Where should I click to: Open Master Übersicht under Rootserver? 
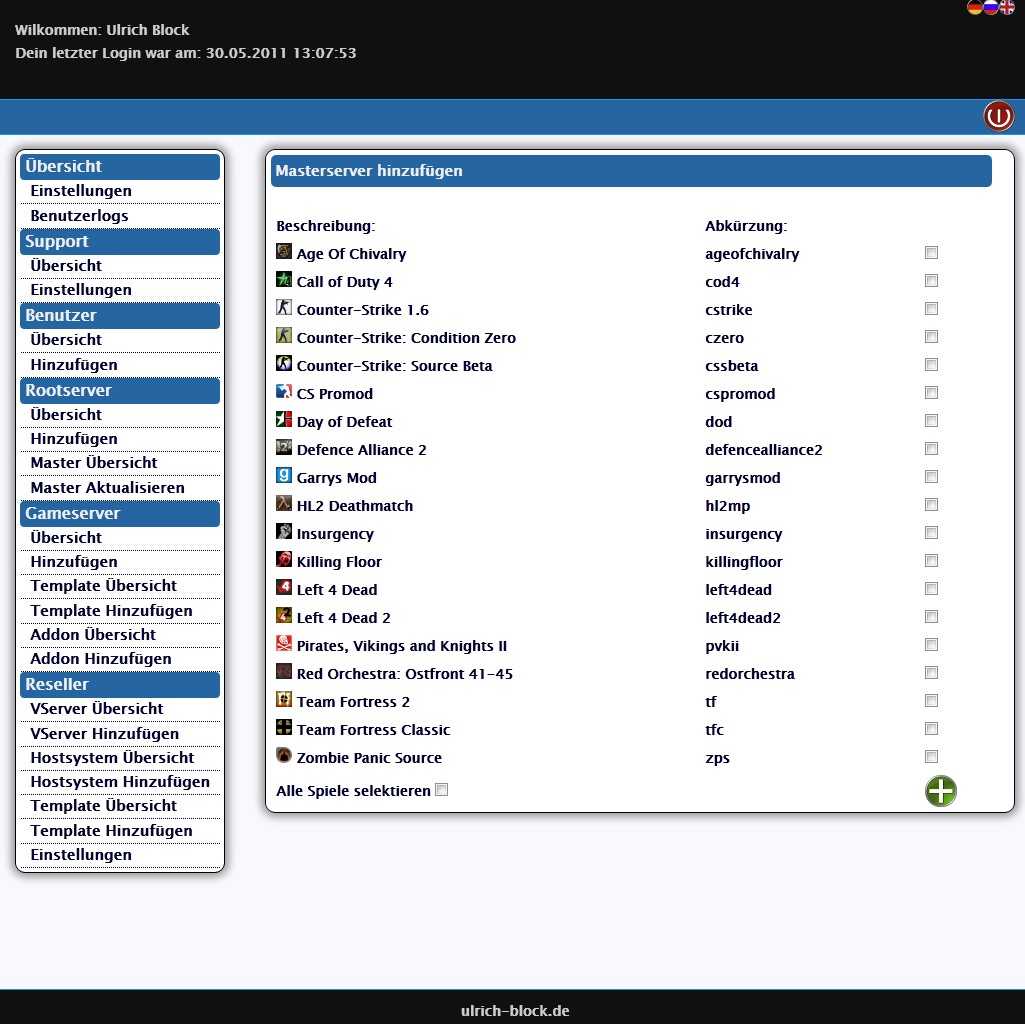[x=93, y=463]
